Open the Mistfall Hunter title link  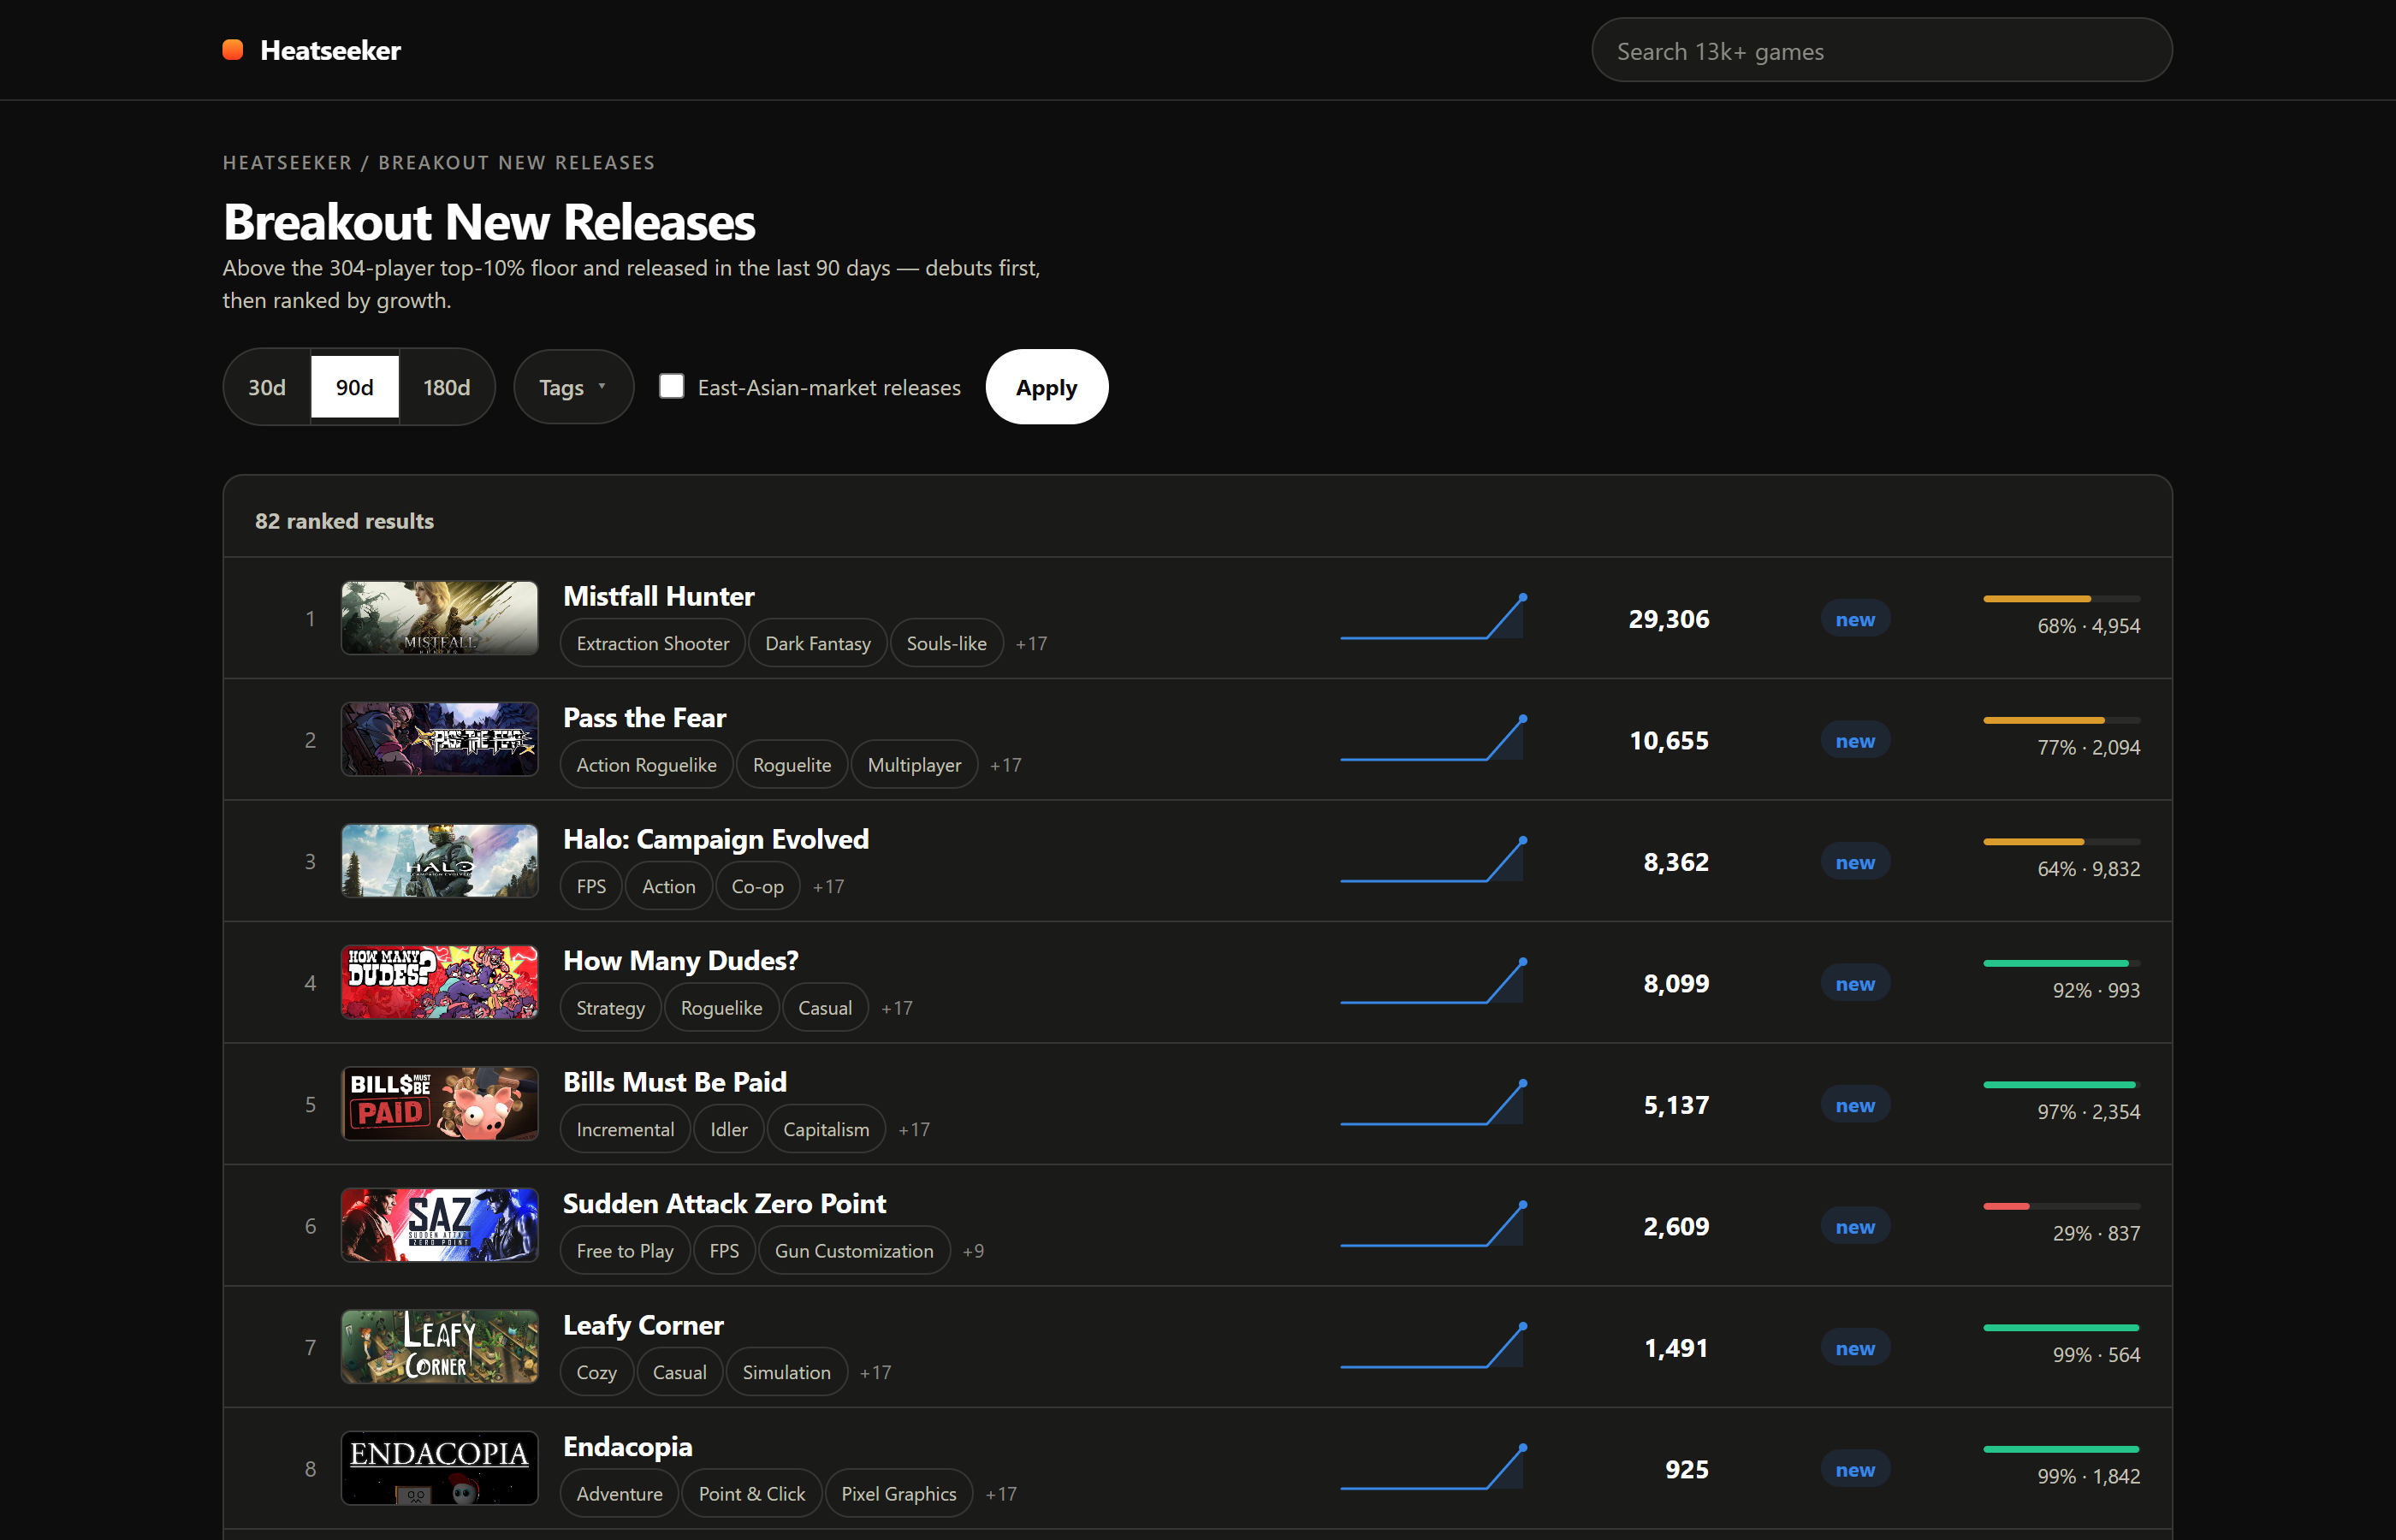coord(658,596)
